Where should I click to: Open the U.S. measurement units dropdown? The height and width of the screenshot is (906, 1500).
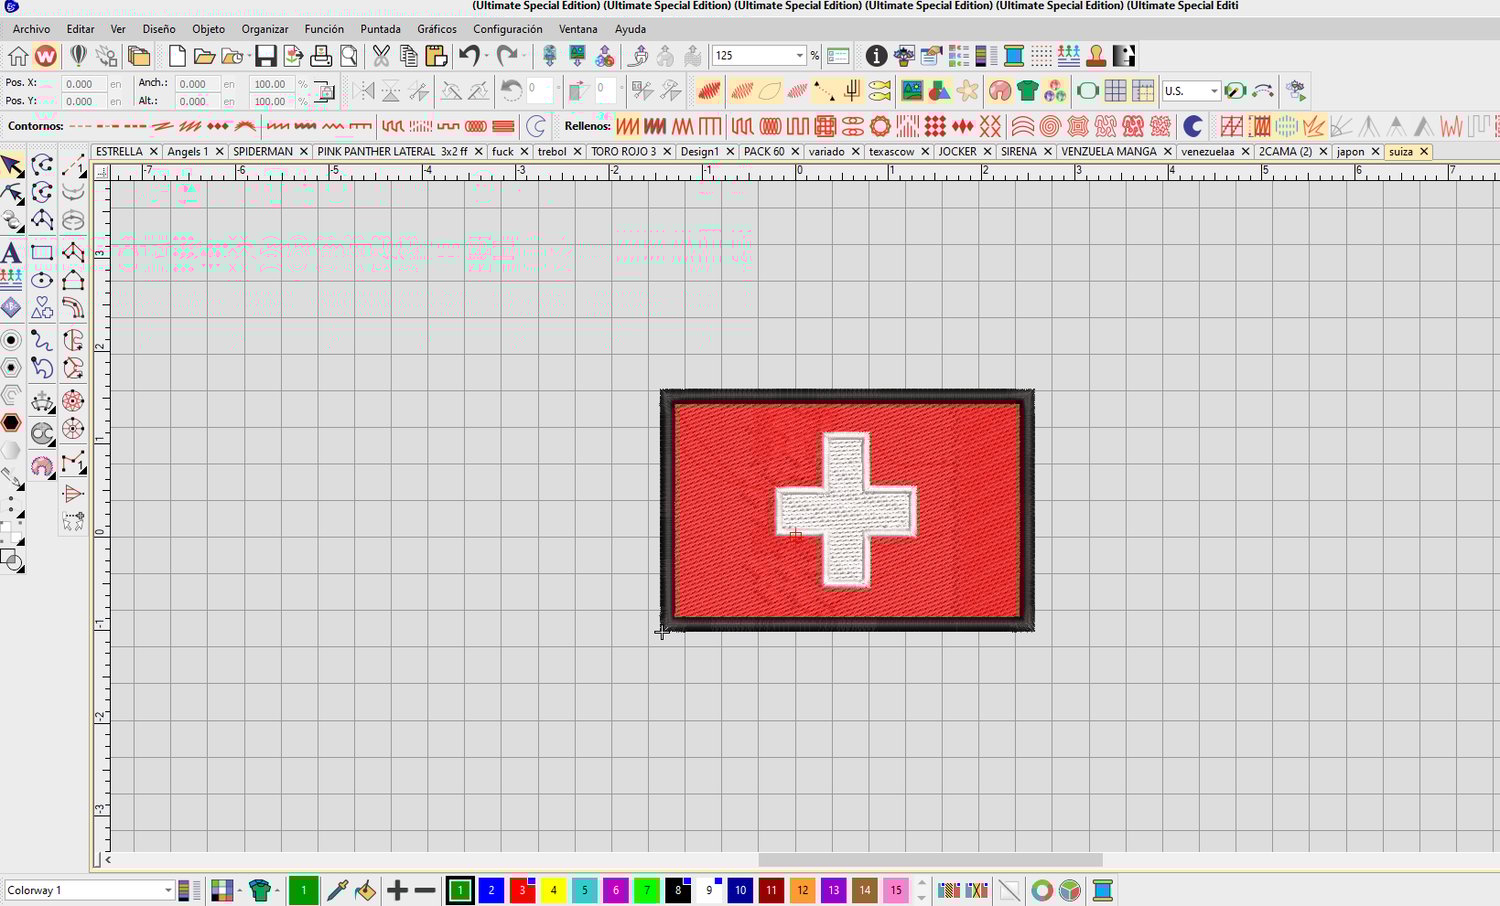[x=1214, y=91]
